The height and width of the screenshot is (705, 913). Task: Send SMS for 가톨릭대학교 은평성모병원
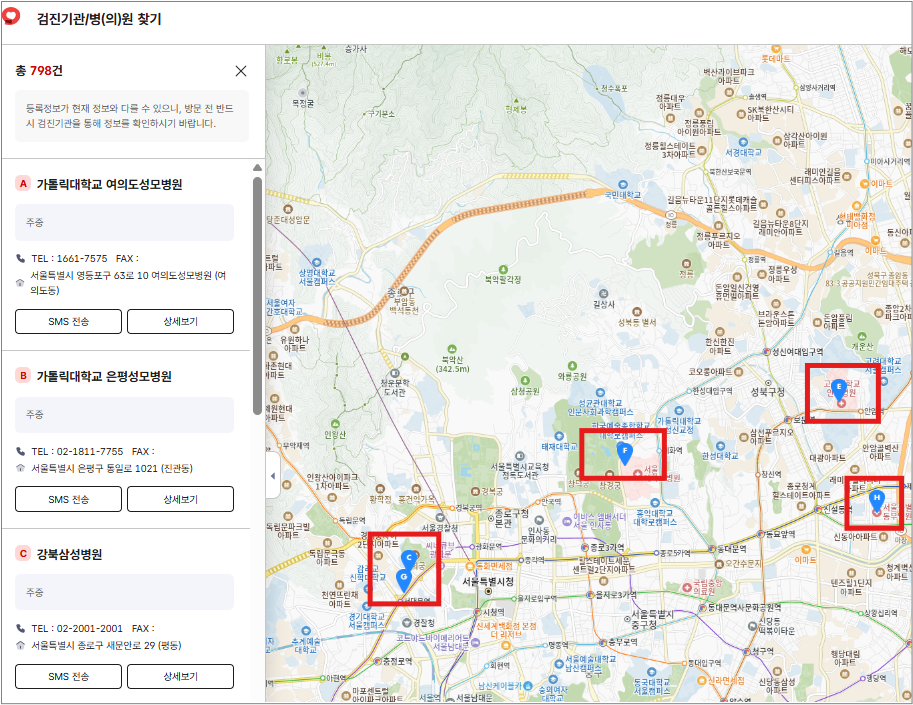tap(68, 498)
